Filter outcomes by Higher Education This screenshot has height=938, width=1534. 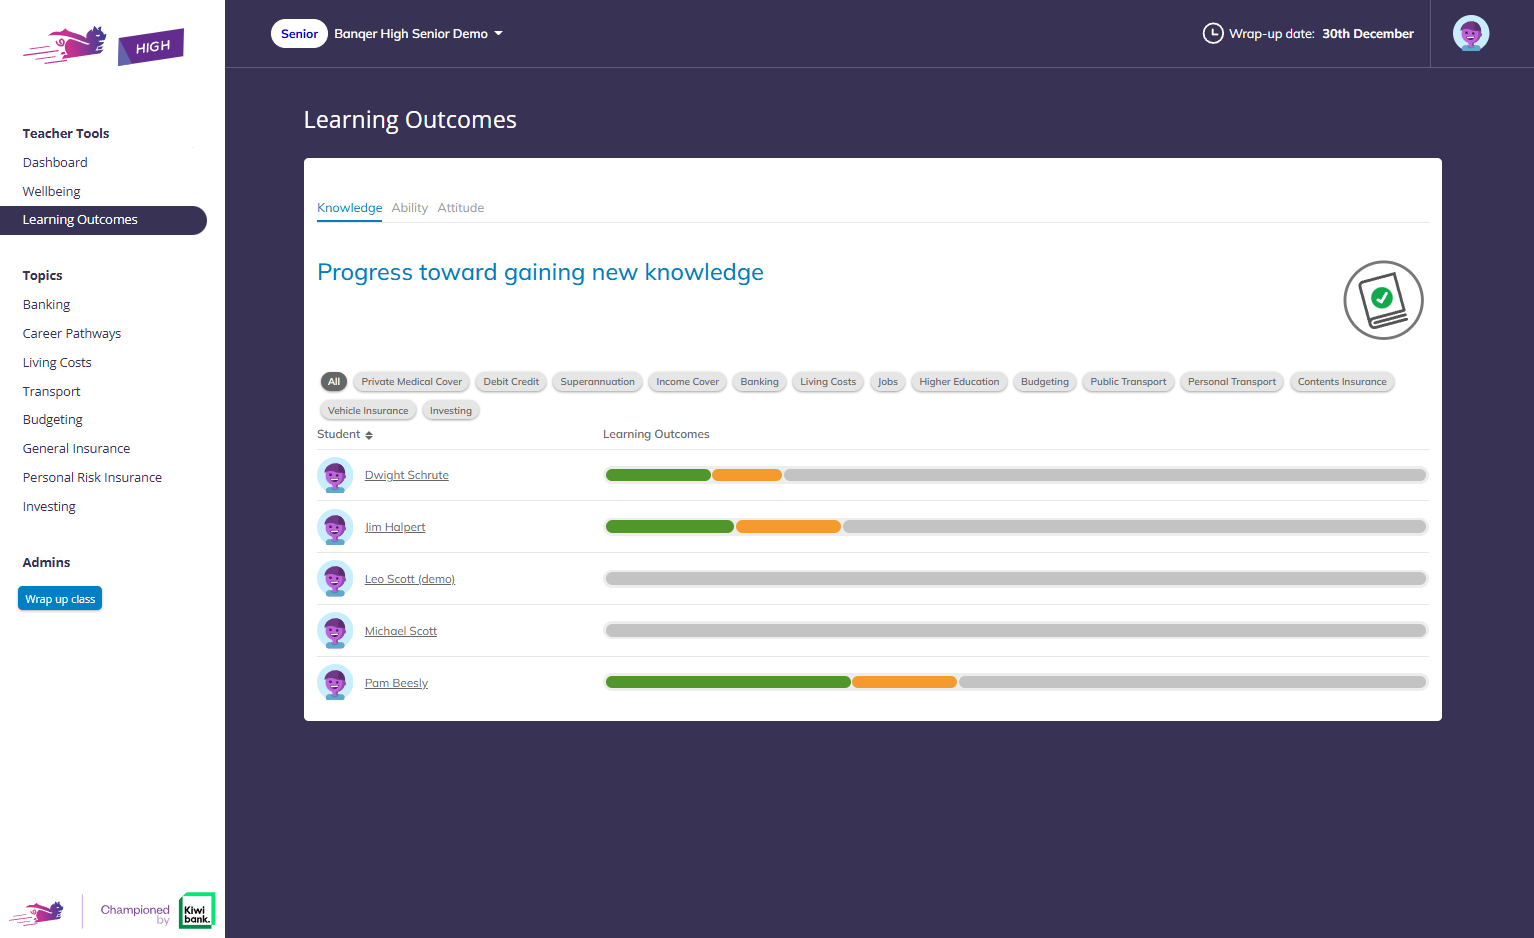tap(959, 382)
